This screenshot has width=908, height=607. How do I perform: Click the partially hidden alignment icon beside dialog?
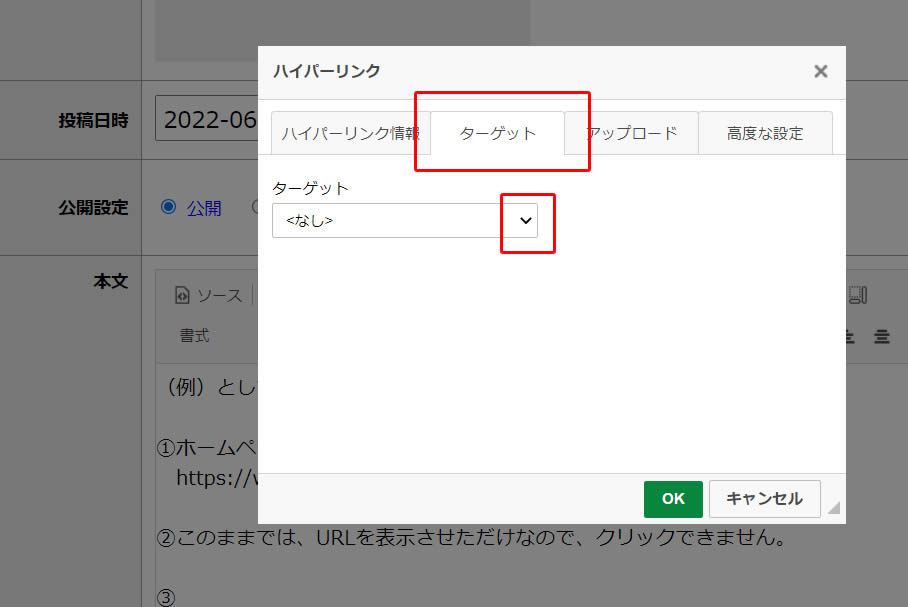tap(851, 337)
